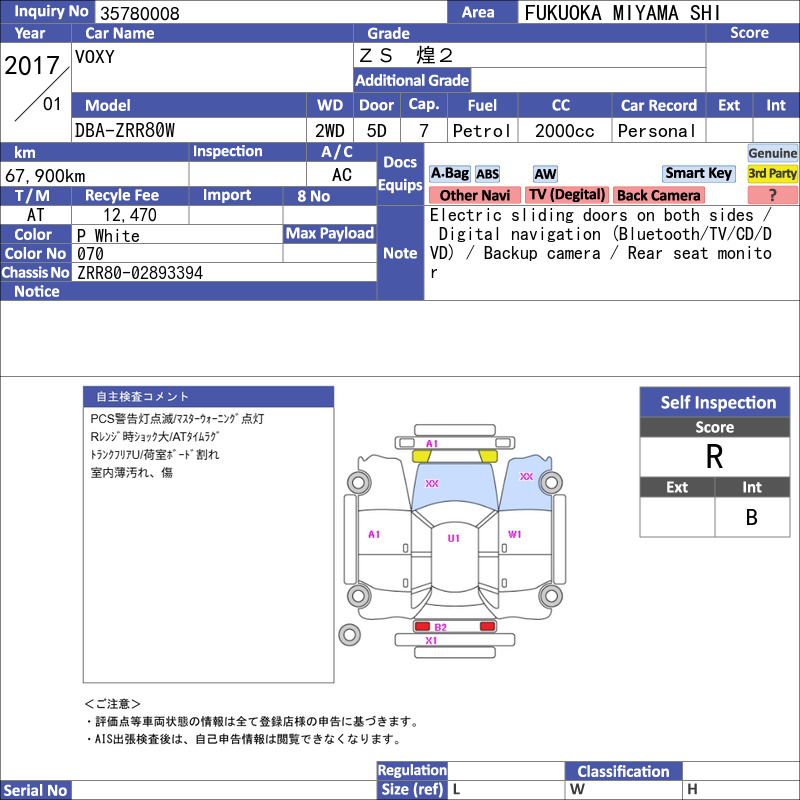Click the A-Bag equipment badge
This screenshot has height=800, width=800.
pyautogui.click(x=449, y=173)
